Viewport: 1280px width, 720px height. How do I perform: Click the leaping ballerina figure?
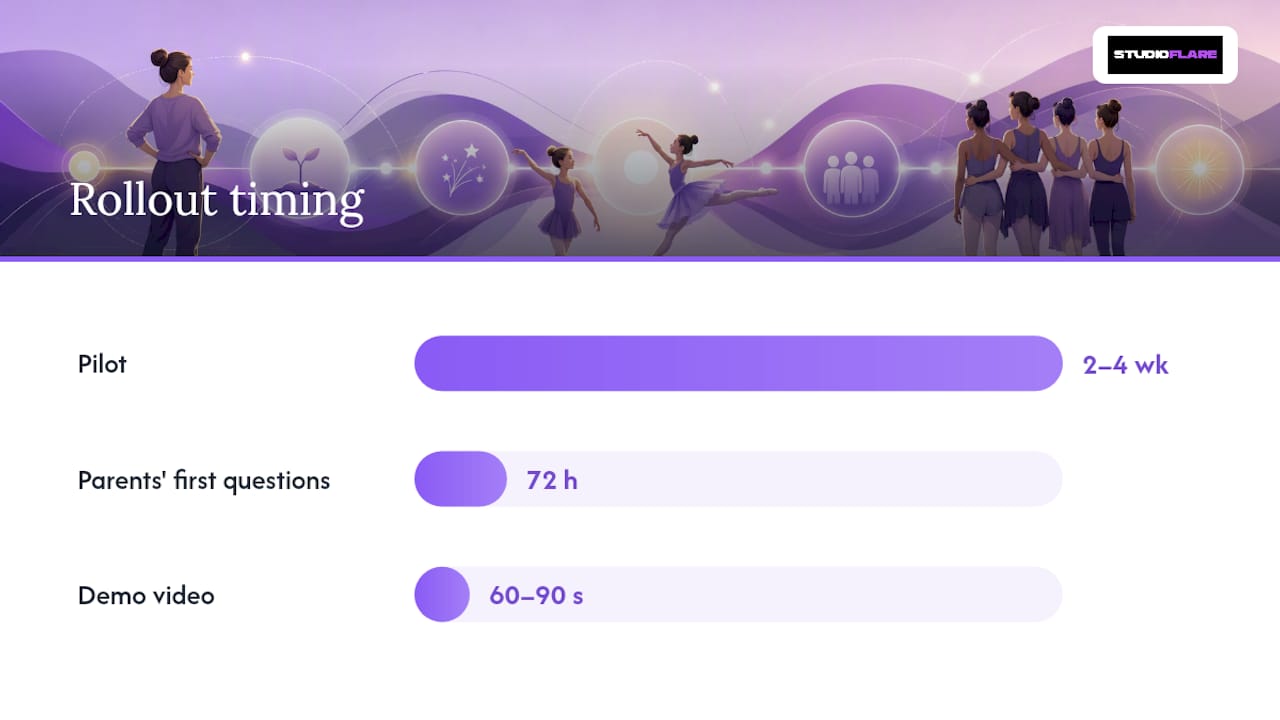pos(700,191)
